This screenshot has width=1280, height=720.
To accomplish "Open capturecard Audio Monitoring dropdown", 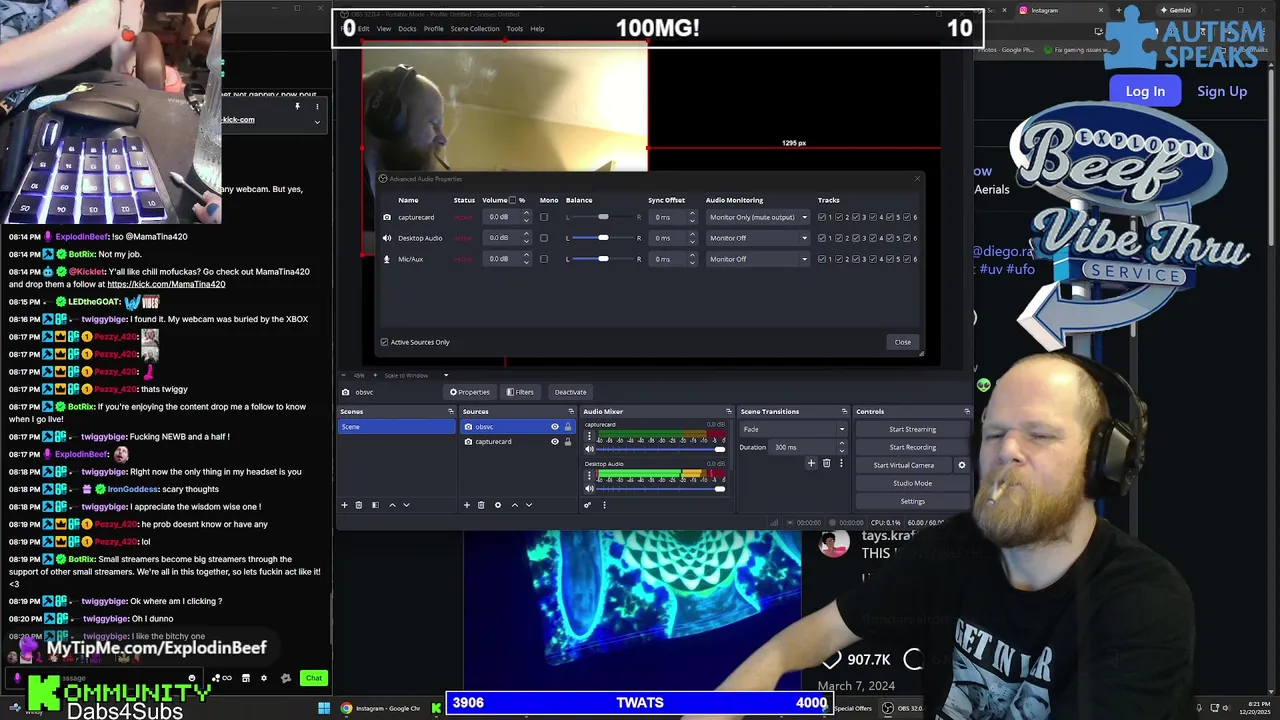I will [757, 217].
